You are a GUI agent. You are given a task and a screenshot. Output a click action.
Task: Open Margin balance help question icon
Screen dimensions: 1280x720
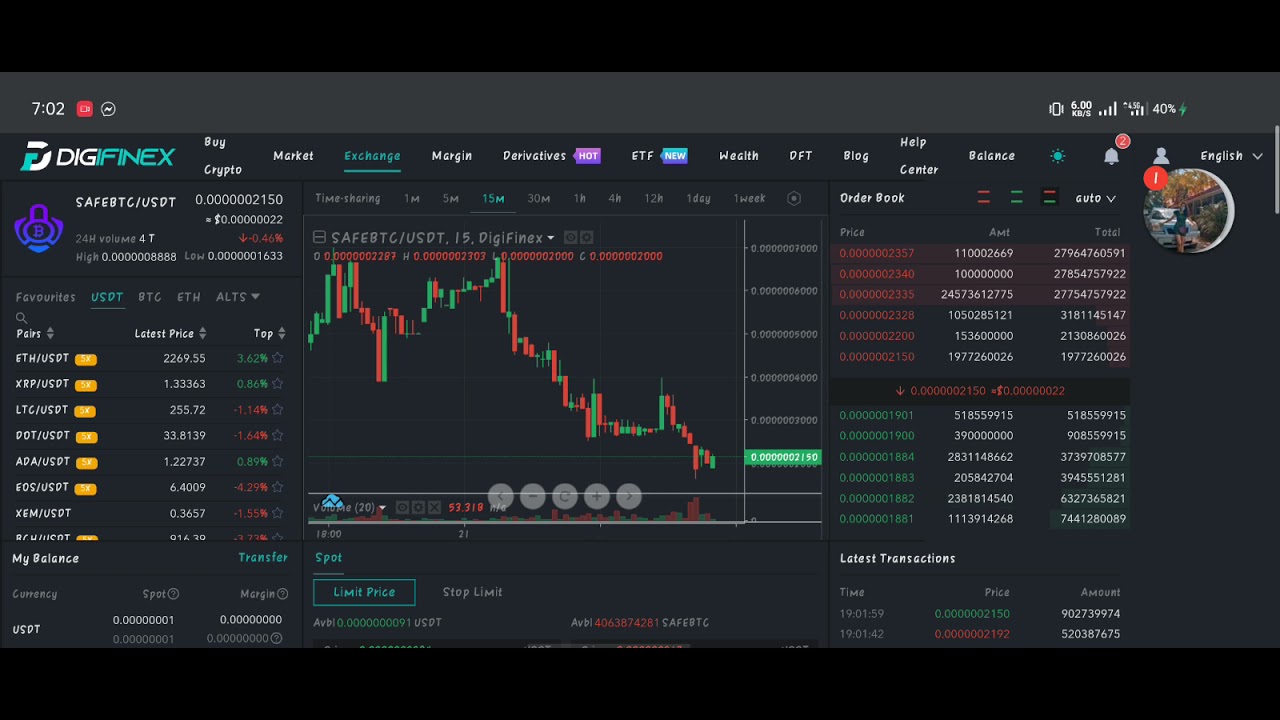pos(283,594)
